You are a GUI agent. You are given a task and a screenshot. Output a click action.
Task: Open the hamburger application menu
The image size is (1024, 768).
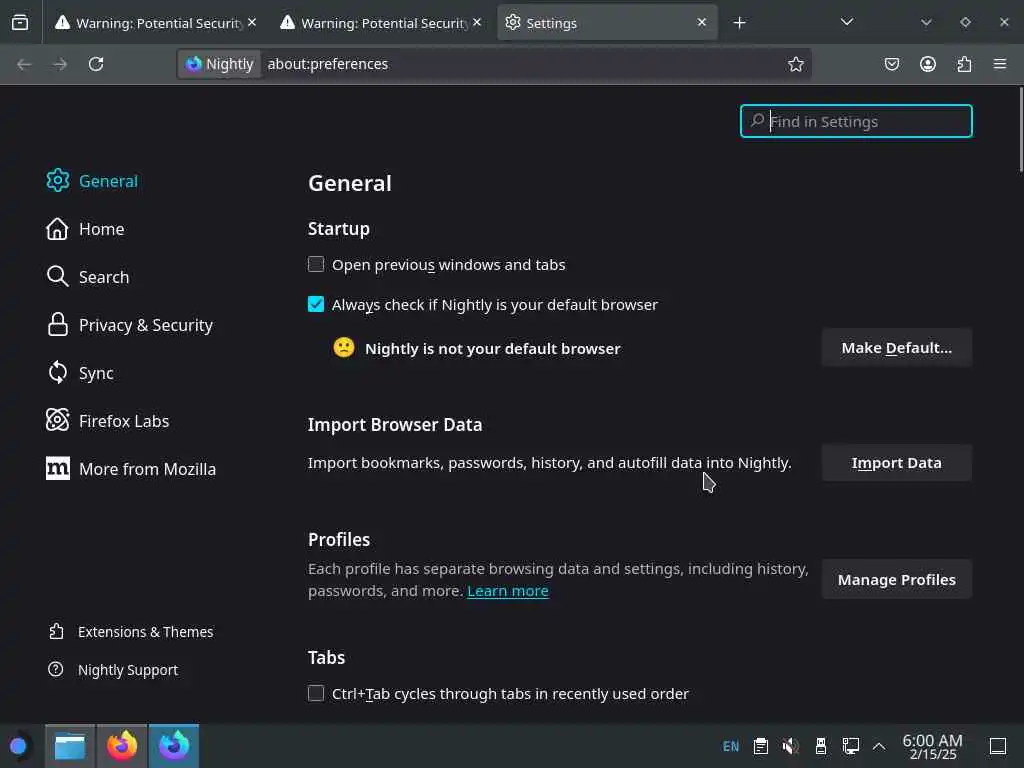1000,64
